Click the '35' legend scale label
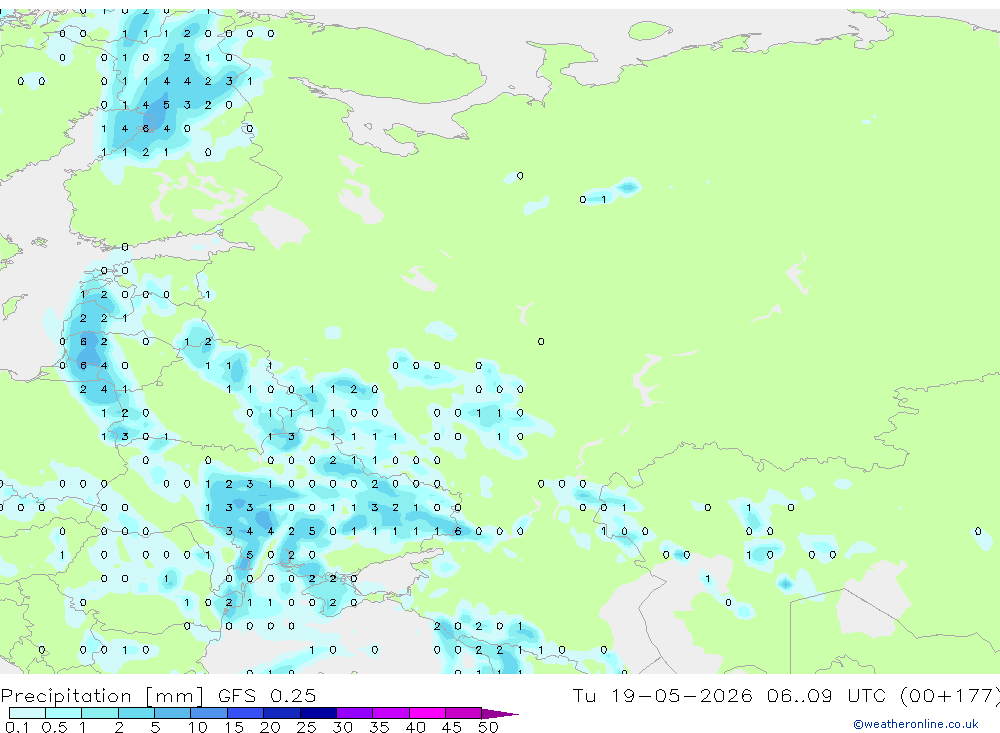Image resolution: width=1000 pixels, height=733 pixels. coord(379,727)
